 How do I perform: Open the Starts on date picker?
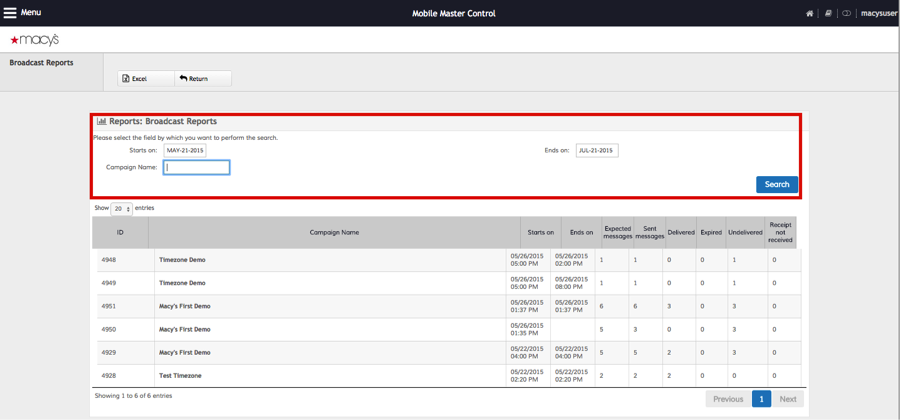coord(185,150)
